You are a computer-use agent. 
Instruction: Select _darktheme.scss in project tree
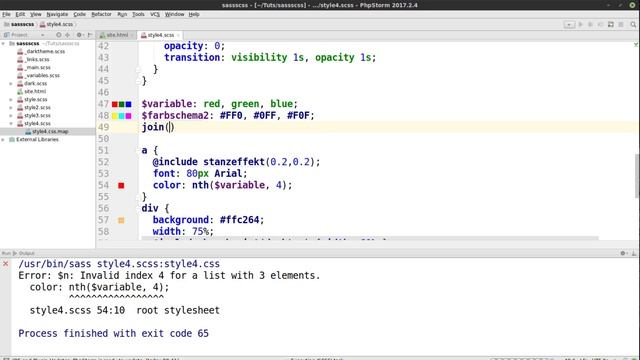click(x=44, y=51)
